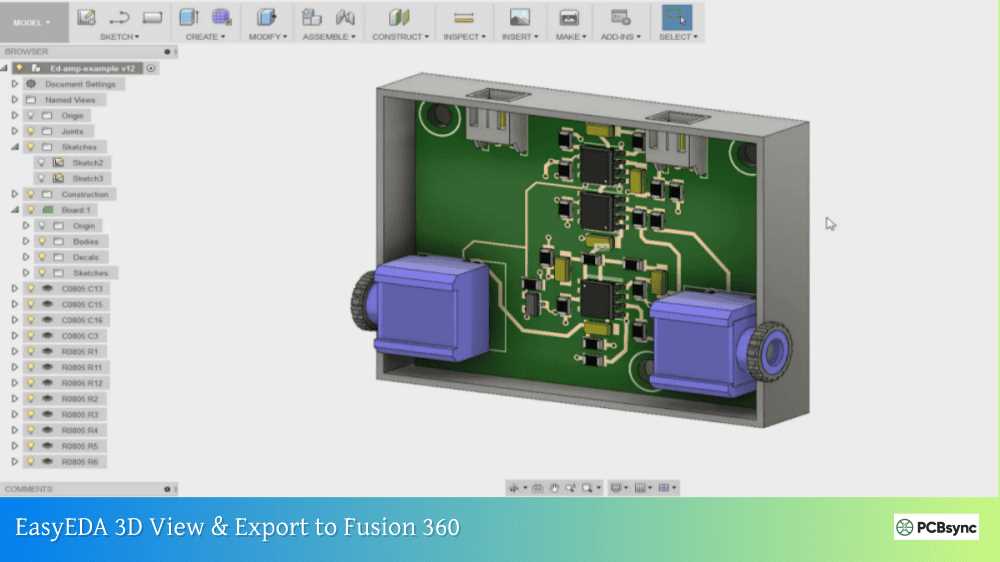Open the CONSTRUCT menu
The height and width of the screenshot is (562, 1000).
(401, 37)
